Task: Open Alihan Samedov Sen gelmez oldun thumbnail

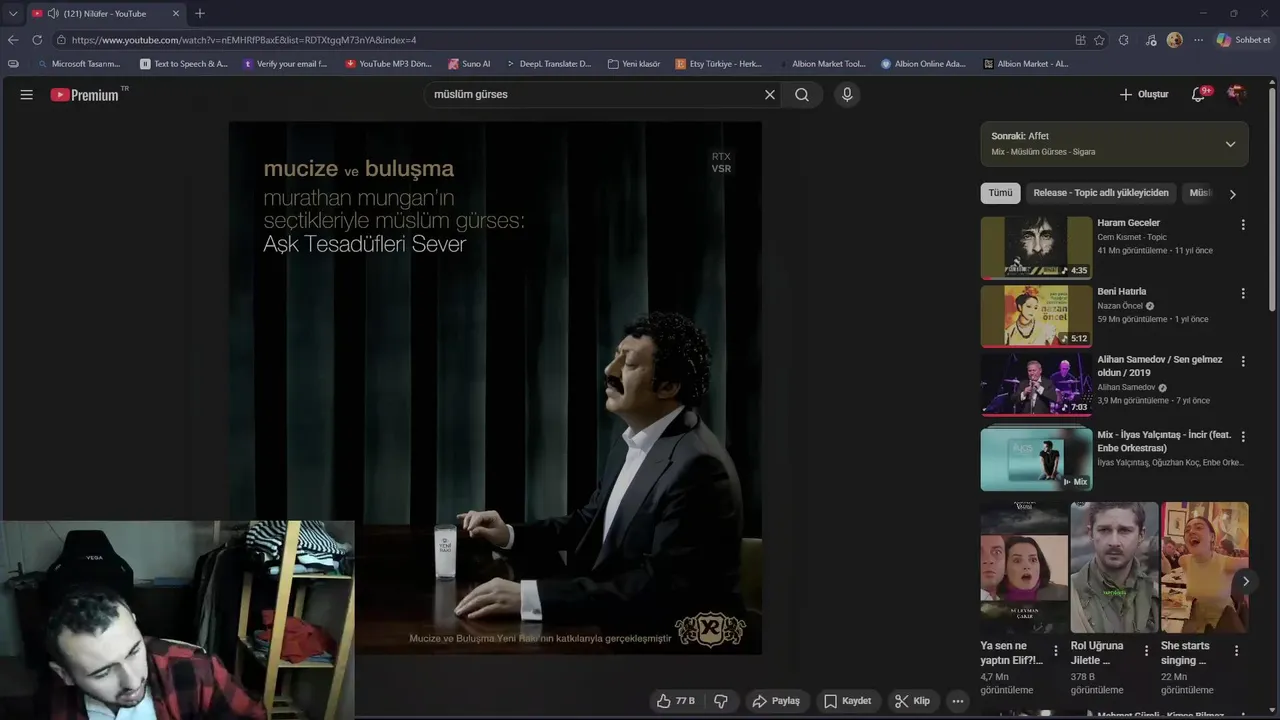Action: 1036,385
